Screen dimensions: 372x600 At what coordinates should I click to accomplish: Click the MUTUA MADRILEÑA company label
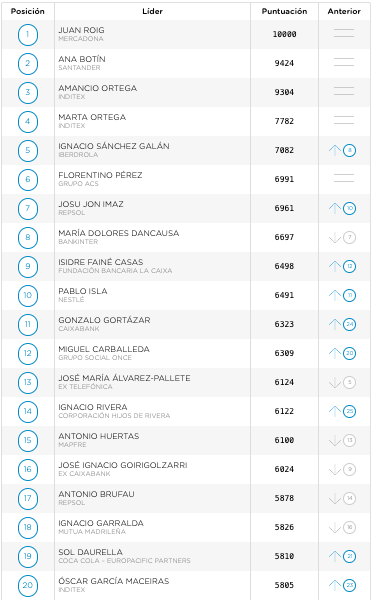click(x=92, y=532)
